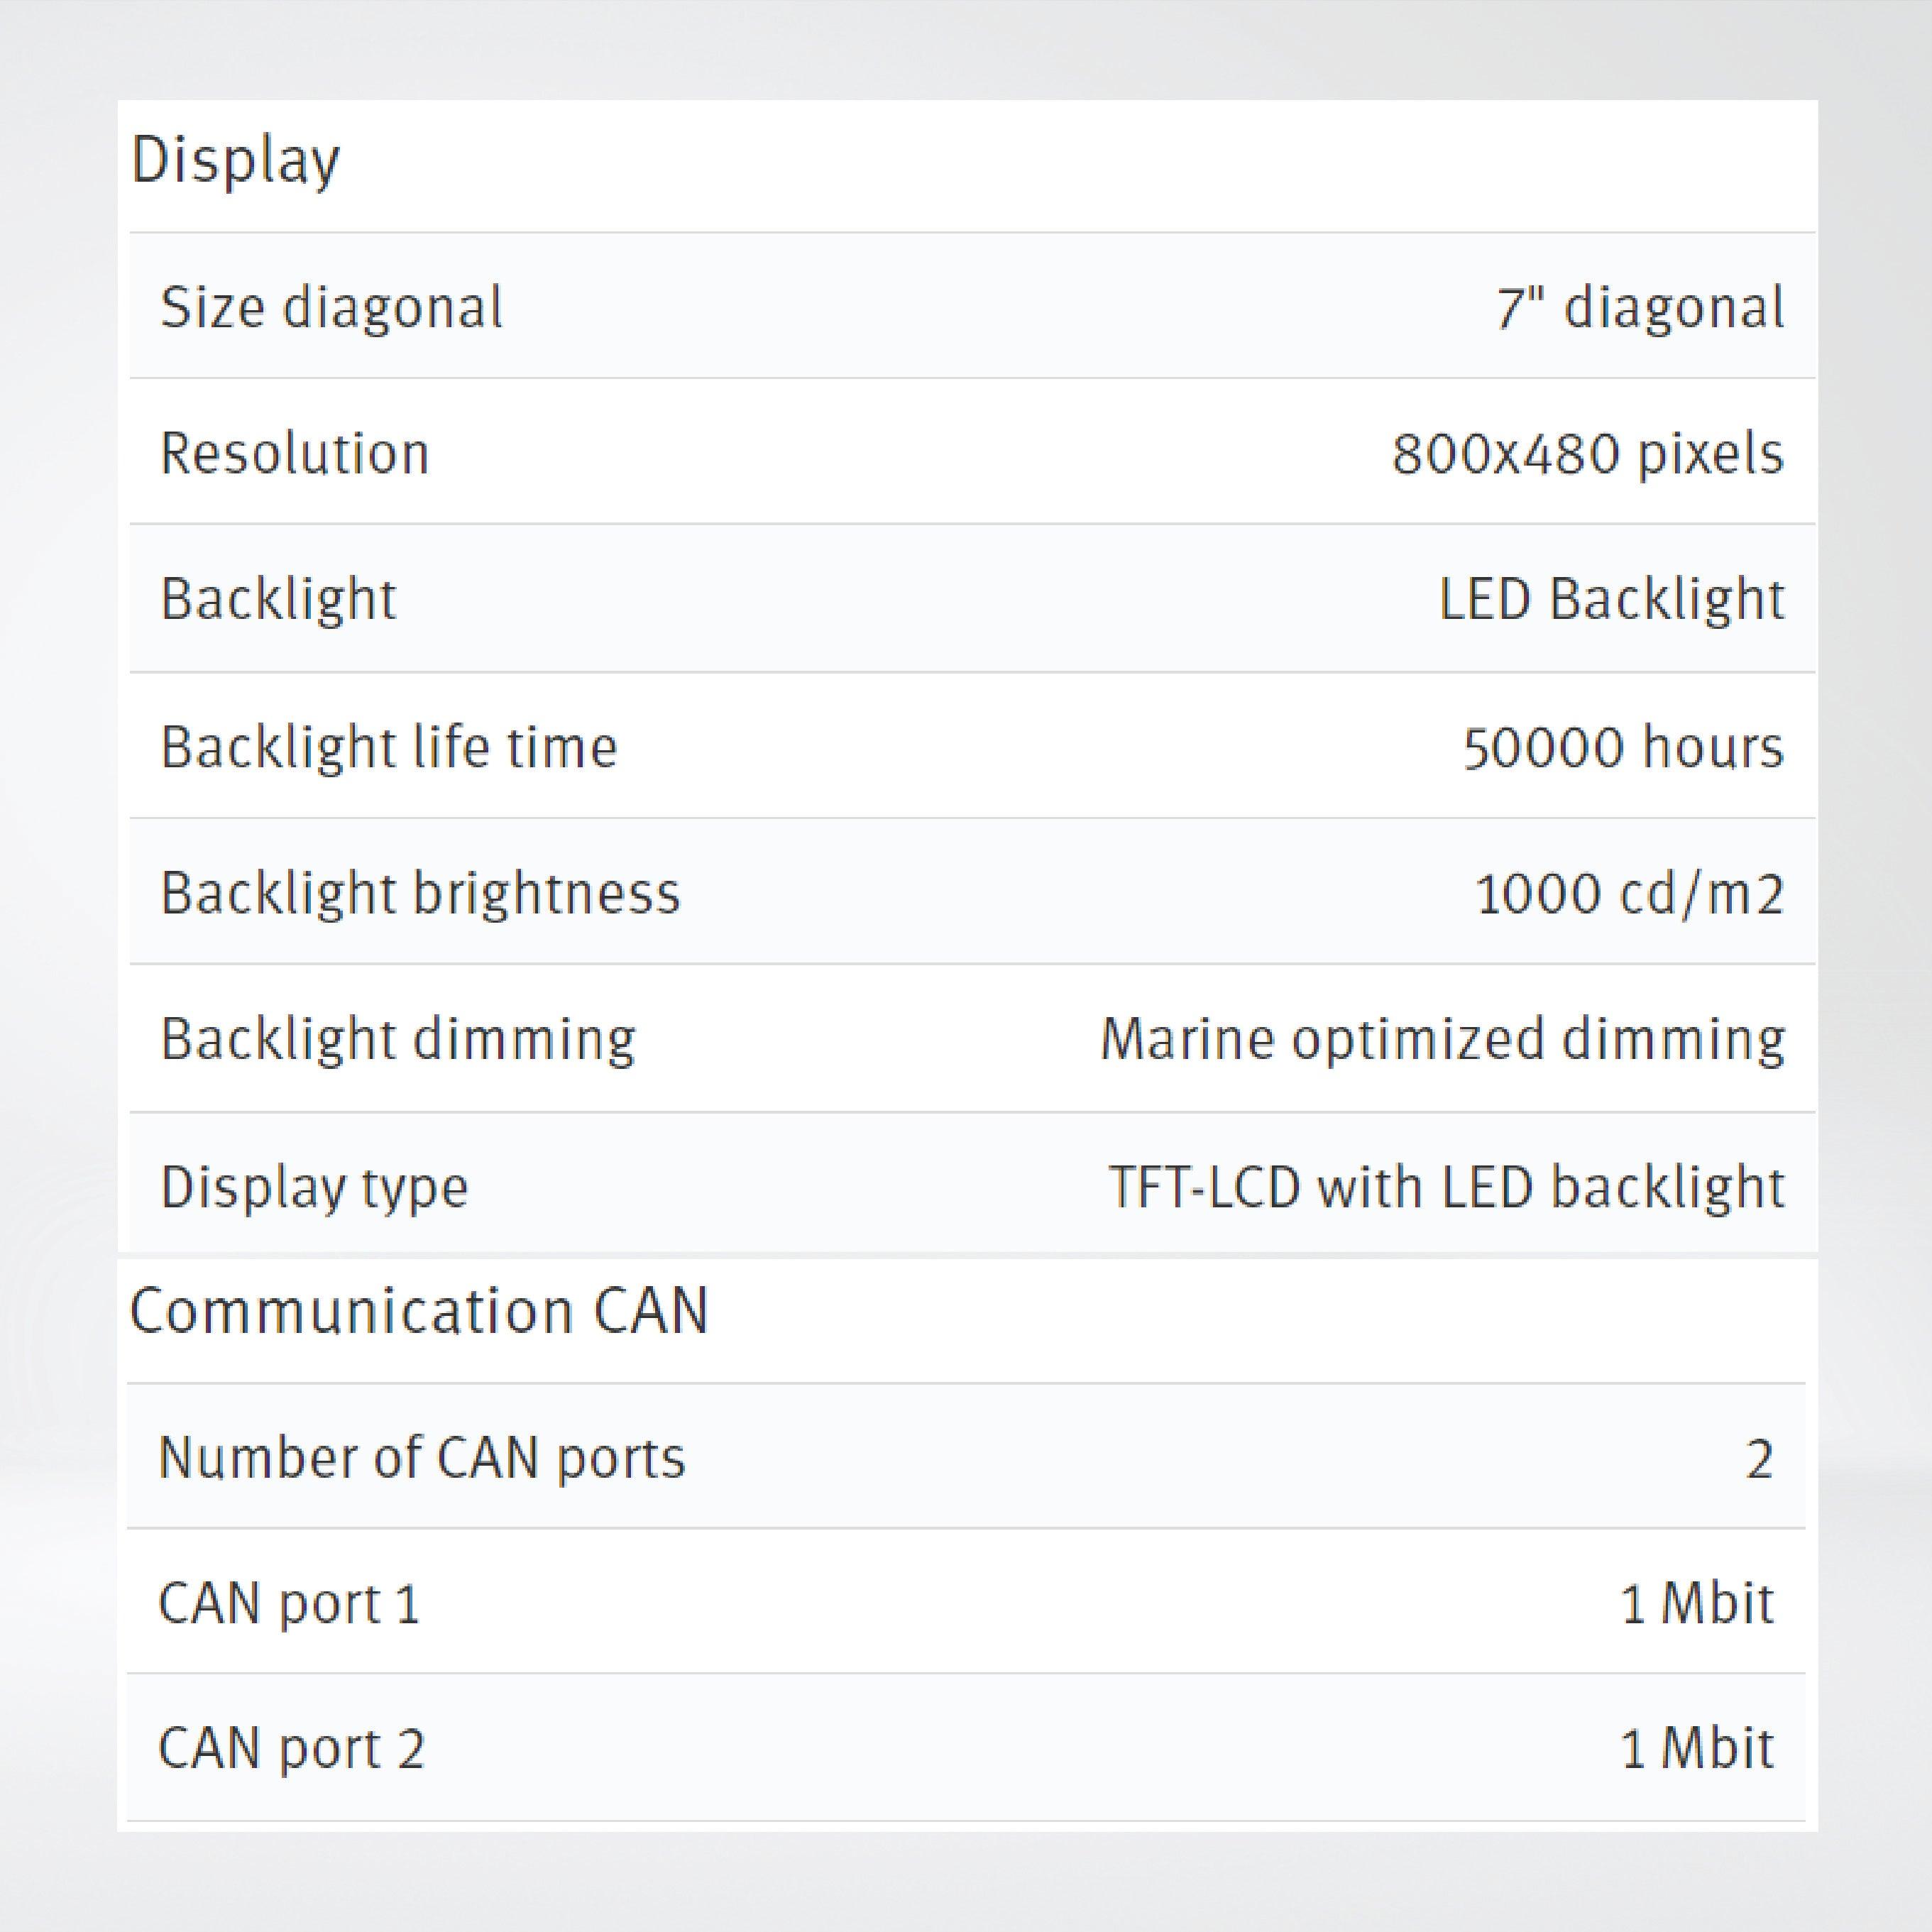This screenshot has width=1932, height=1932.
Task: Click the 50000 hours value
Action: pyautogui.click(x=1622, y=746)
